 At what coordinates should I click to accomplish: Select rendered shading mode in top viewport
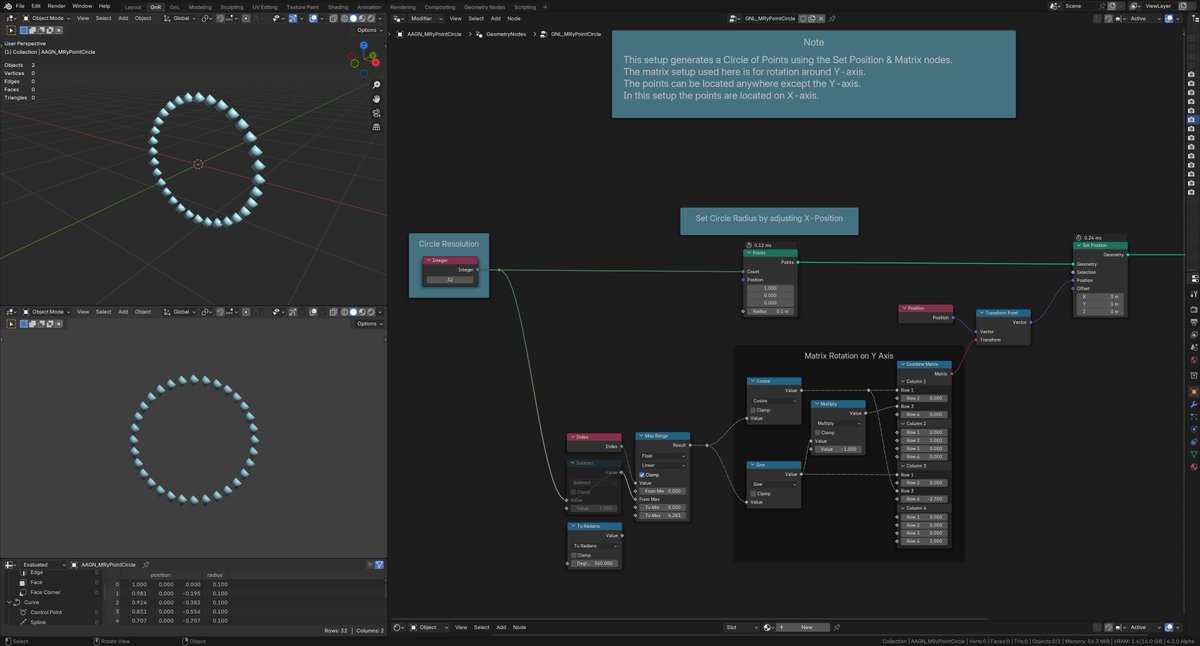point(371,18)
